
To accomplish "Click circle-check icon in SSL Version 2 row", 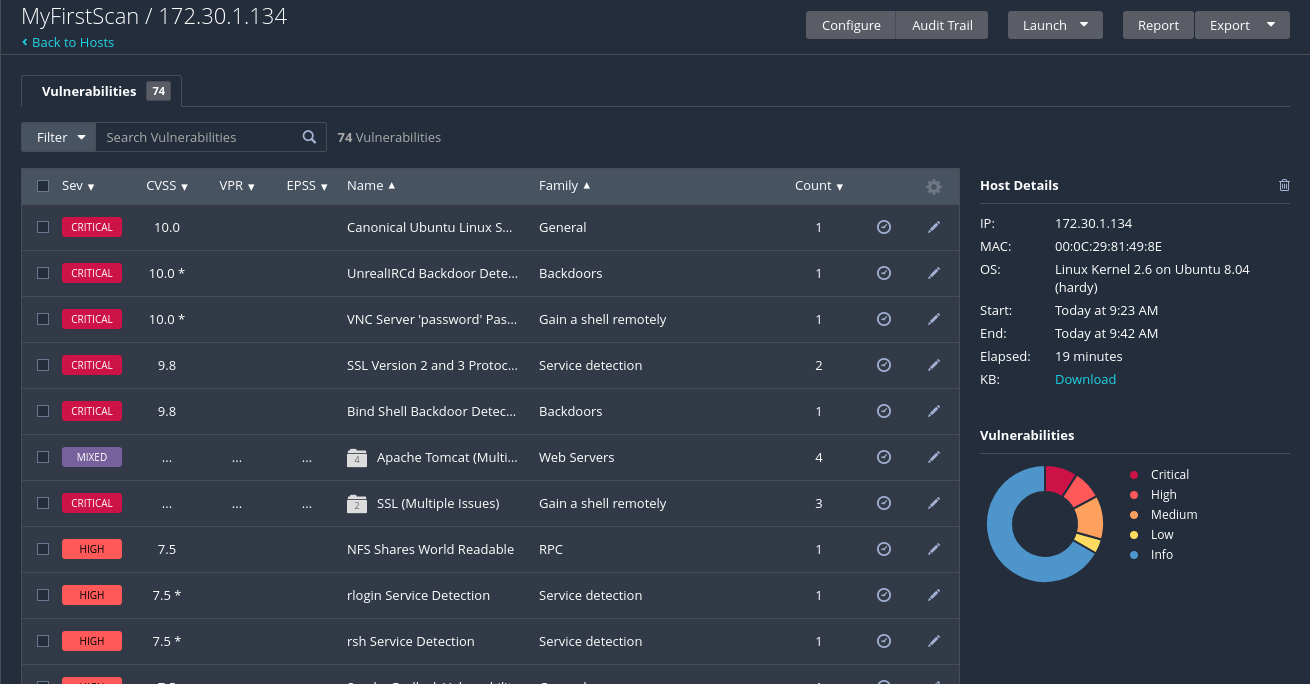I will 884,365.
